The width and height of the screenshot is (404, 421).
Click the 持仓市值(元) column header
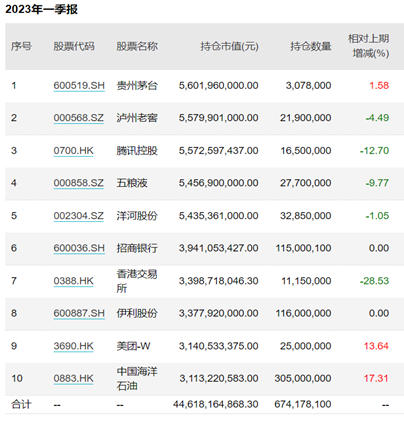tap(229, 46)
